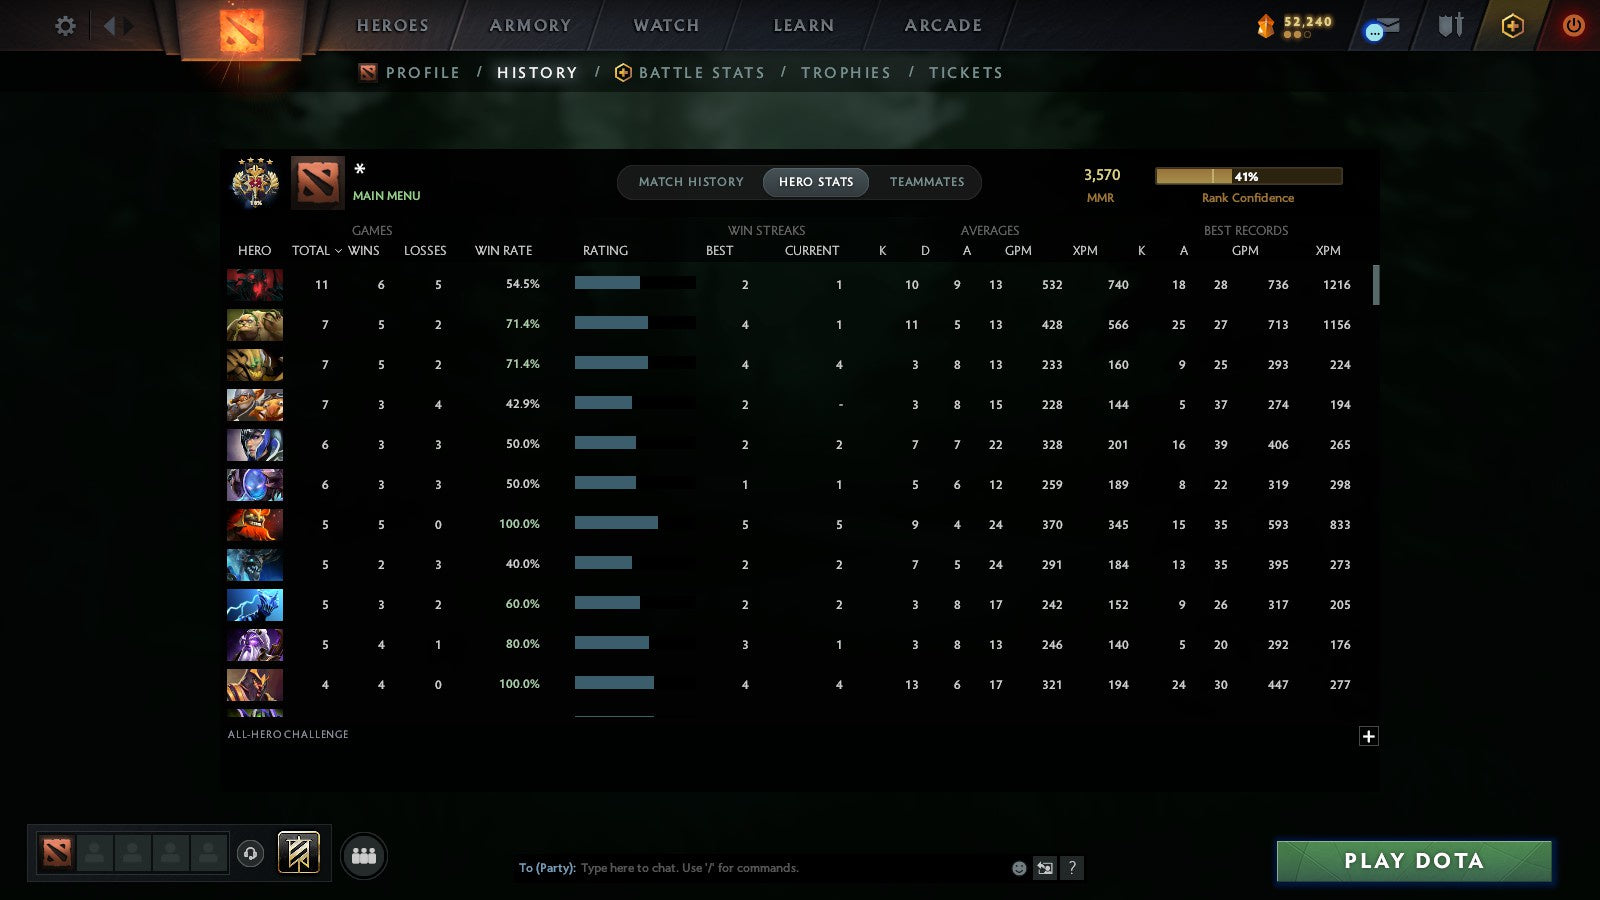Screen dimensions: 1600x900
Task: Click the Rank Confidence progress bar
Action: click(1249, 175)
